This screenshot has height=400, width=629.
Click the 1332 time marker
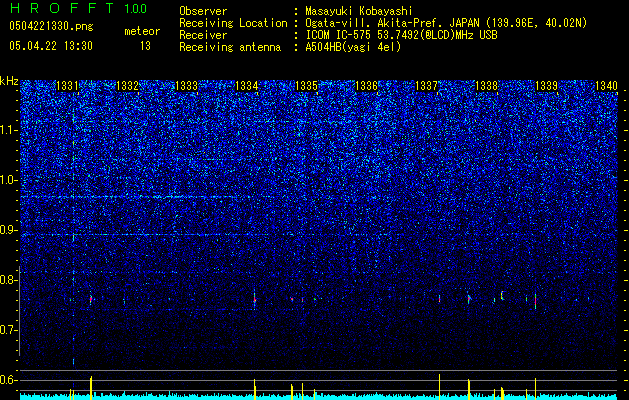[x=127, y=85]
